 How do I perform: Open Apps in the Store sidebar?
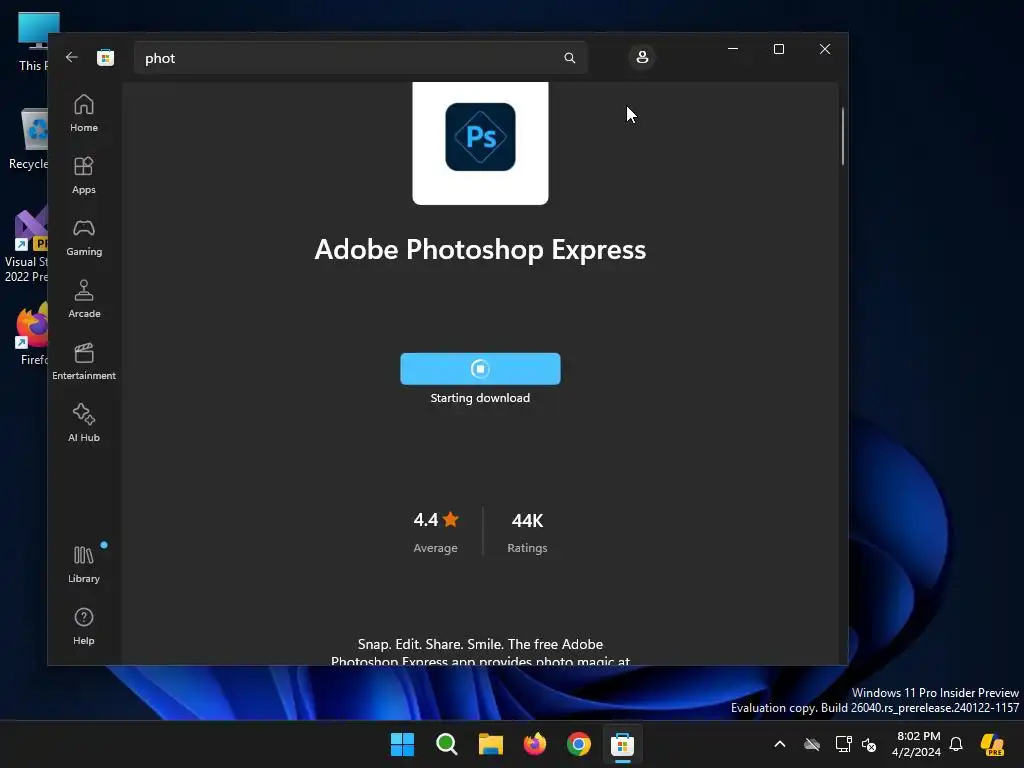pyautogui.click(x=84, y=175)
